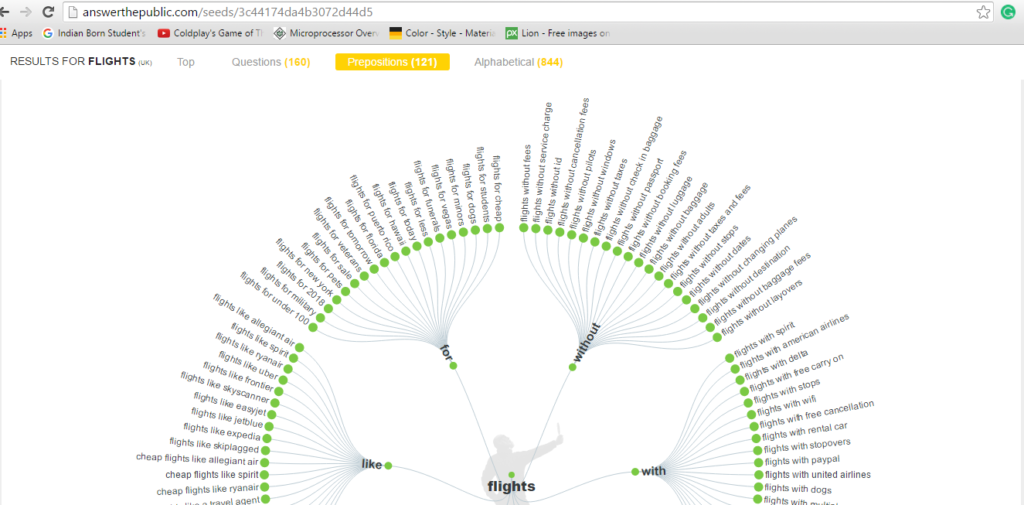Bookmark this page with the star icon
The width and height of the screenshot is (1024, 505).
coord(982,12)
